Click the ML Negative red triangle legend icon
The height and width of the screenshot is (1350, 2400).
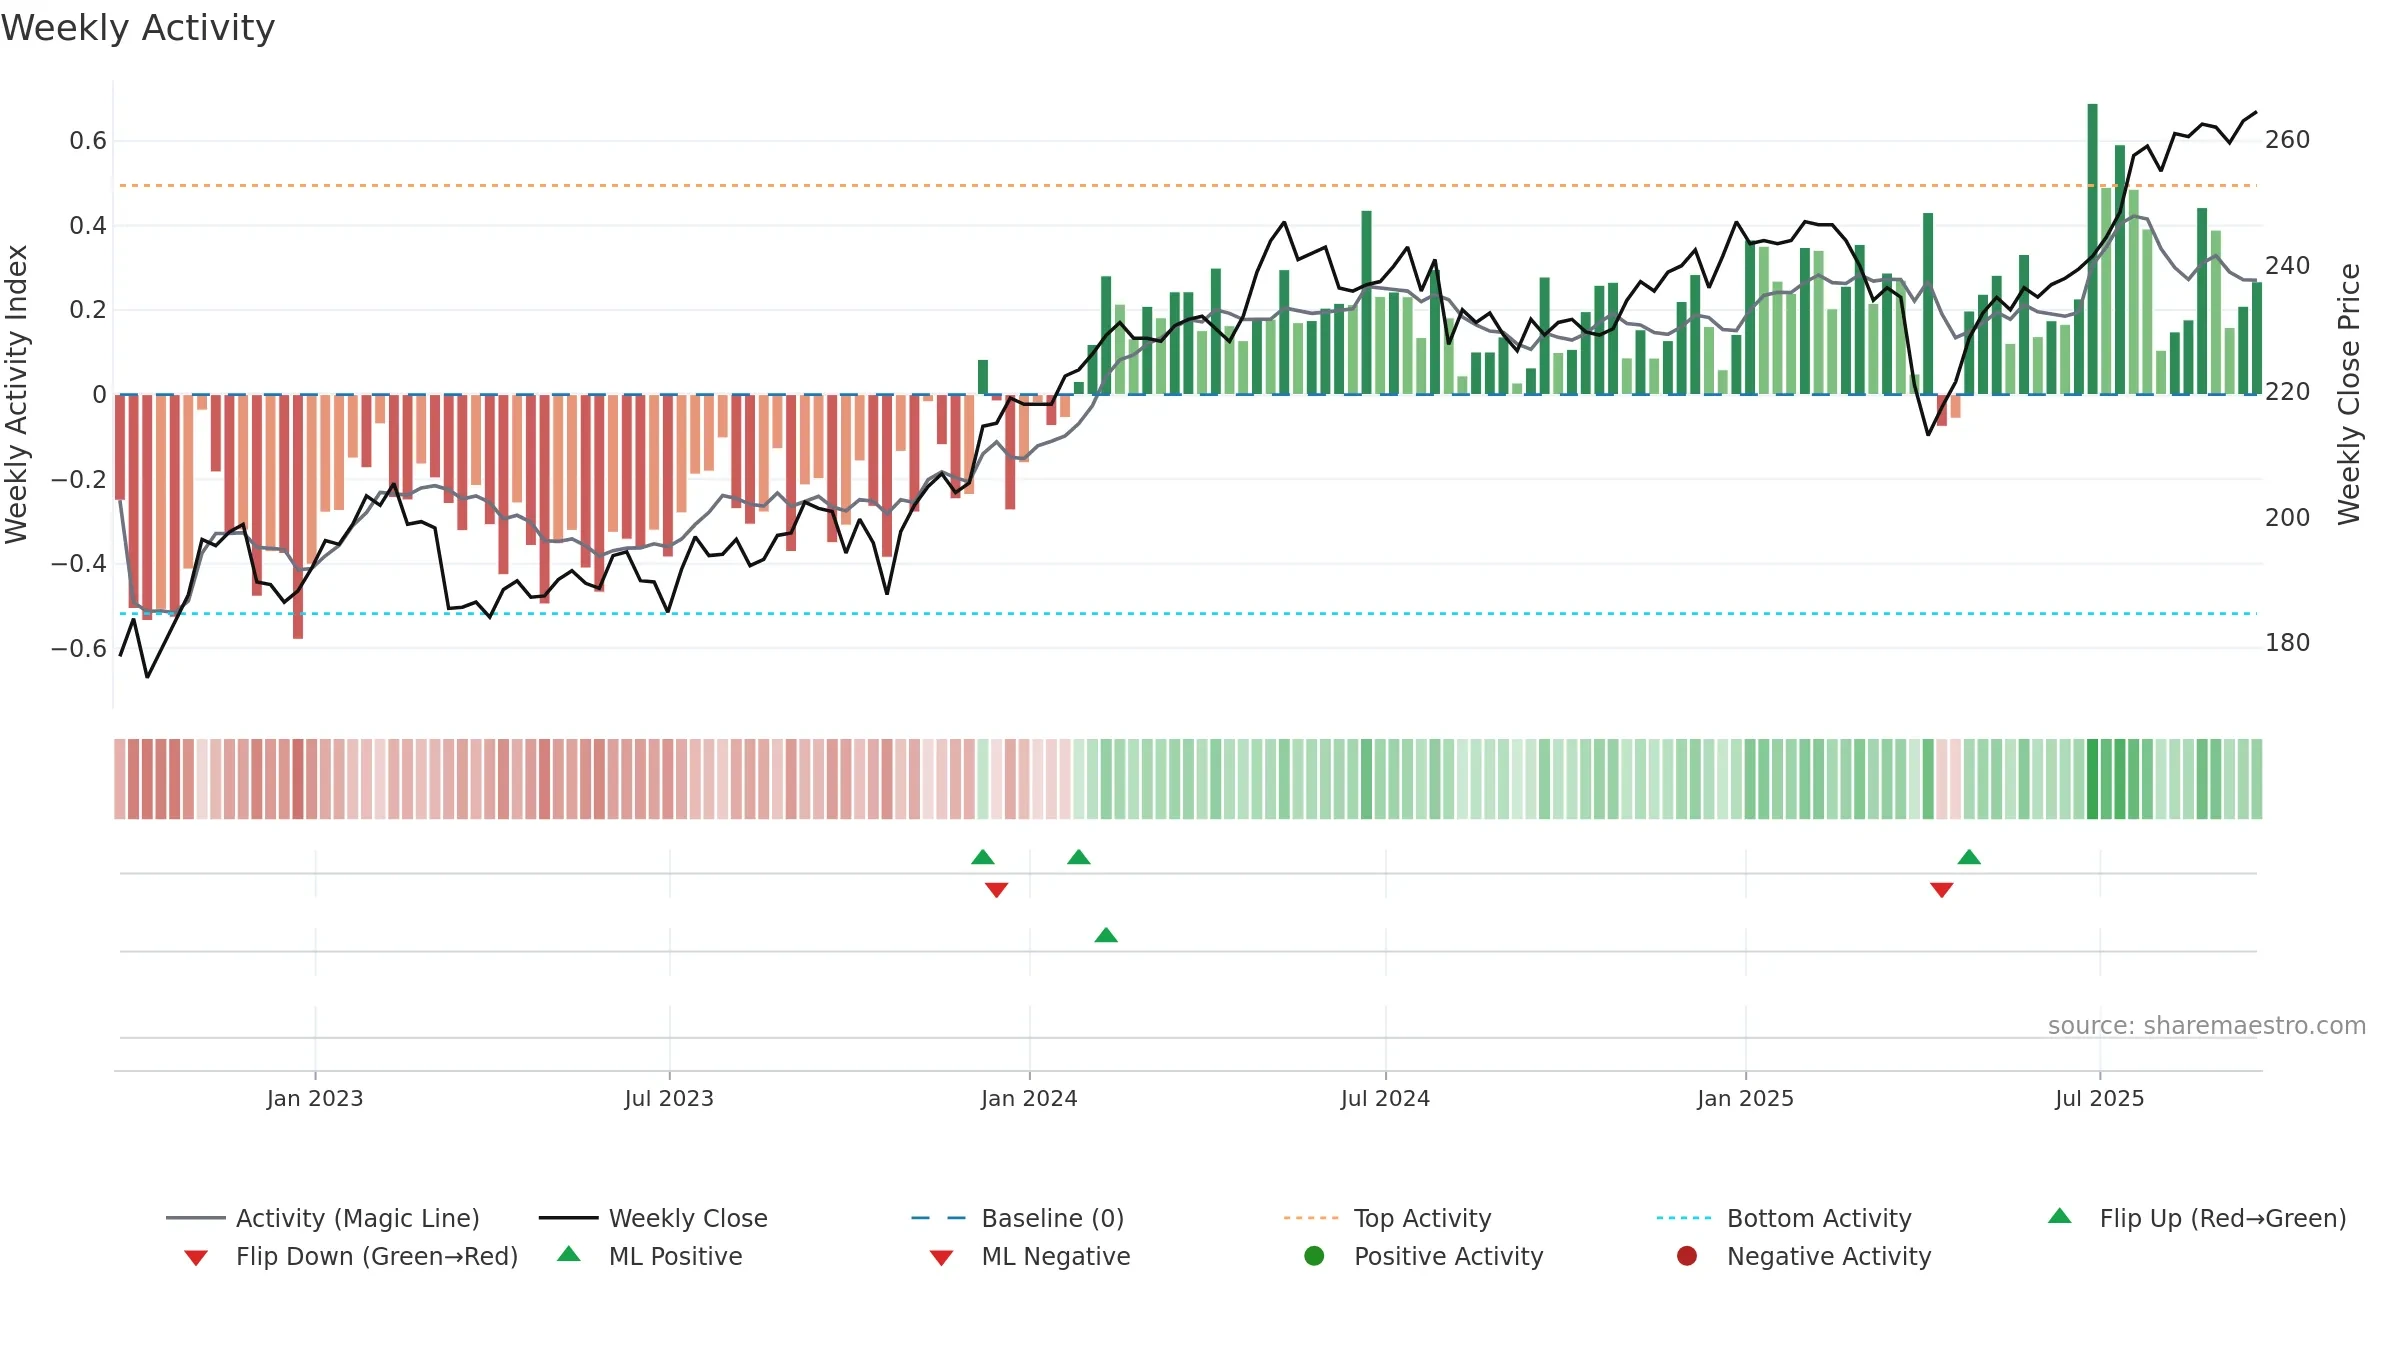[x=941, y=1257]
